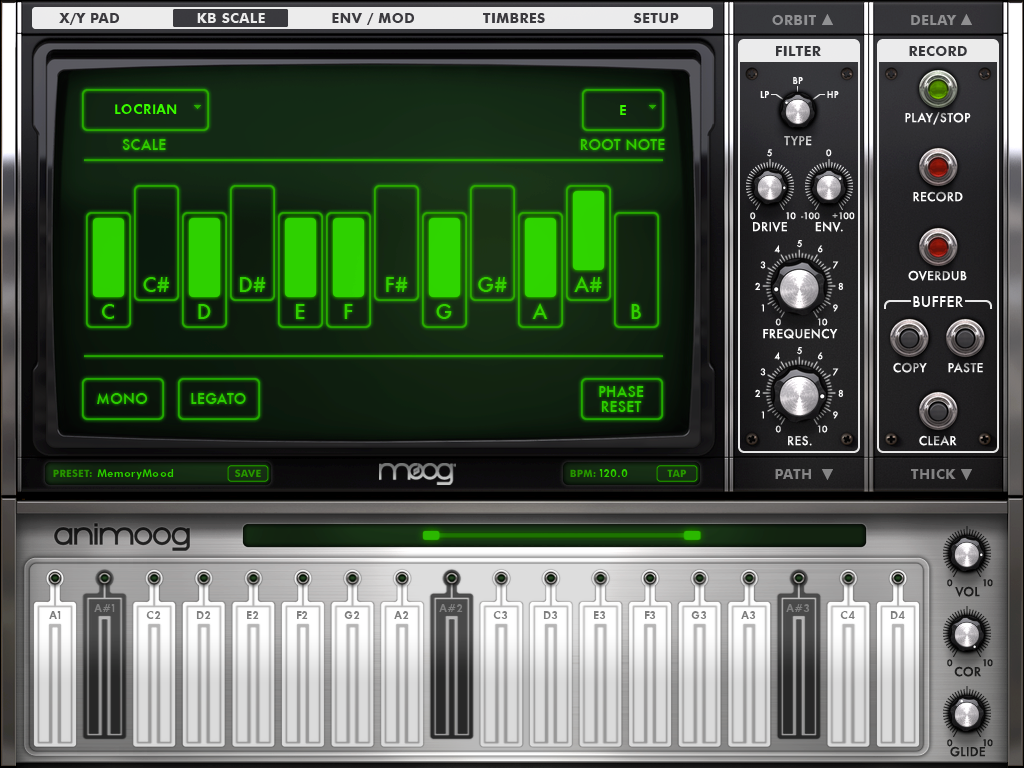This screenshot has height=768, width=1024.
Task: Activate the Overdub button
Action: click(937, 247)
